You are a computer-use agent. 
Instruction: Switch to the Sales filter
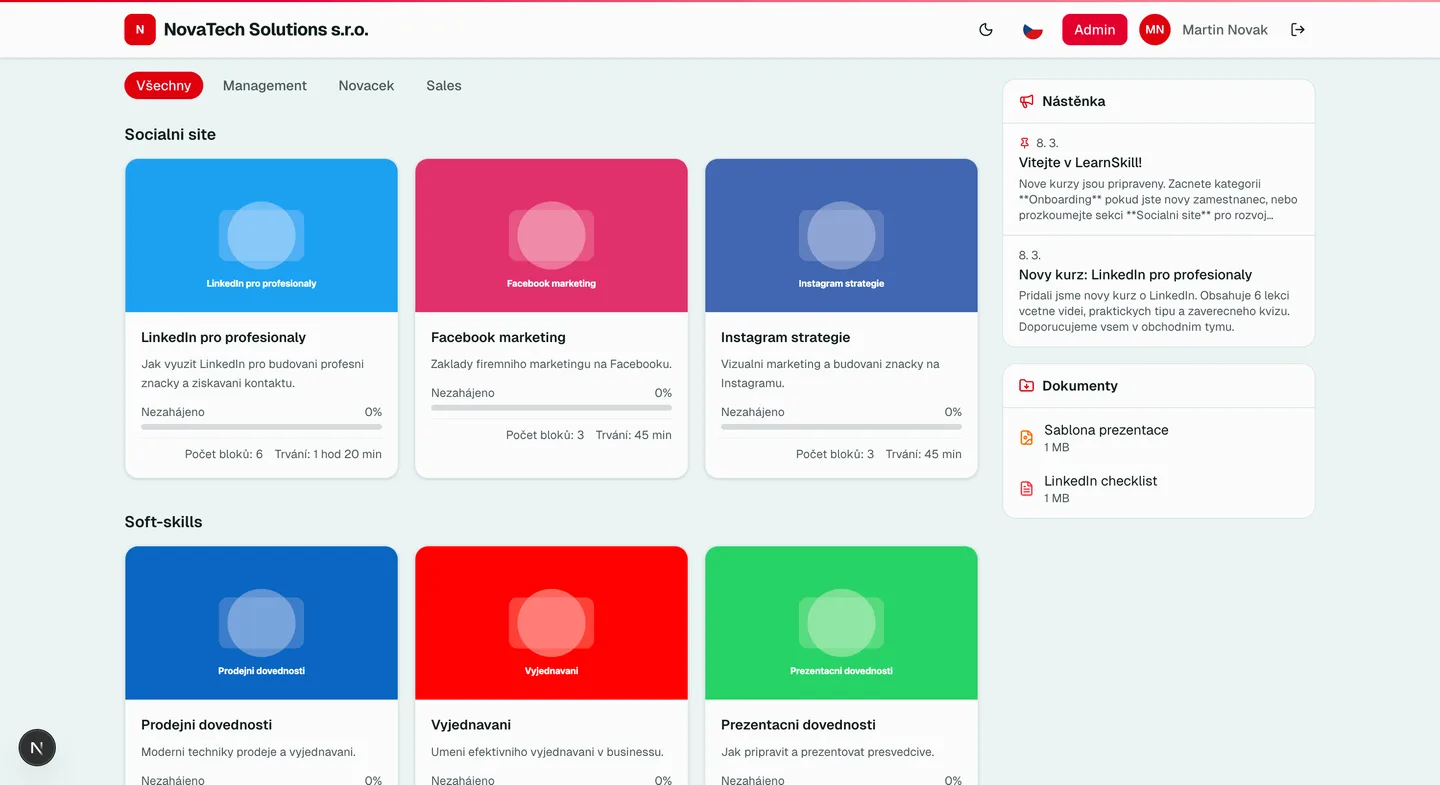pos(443,85)
